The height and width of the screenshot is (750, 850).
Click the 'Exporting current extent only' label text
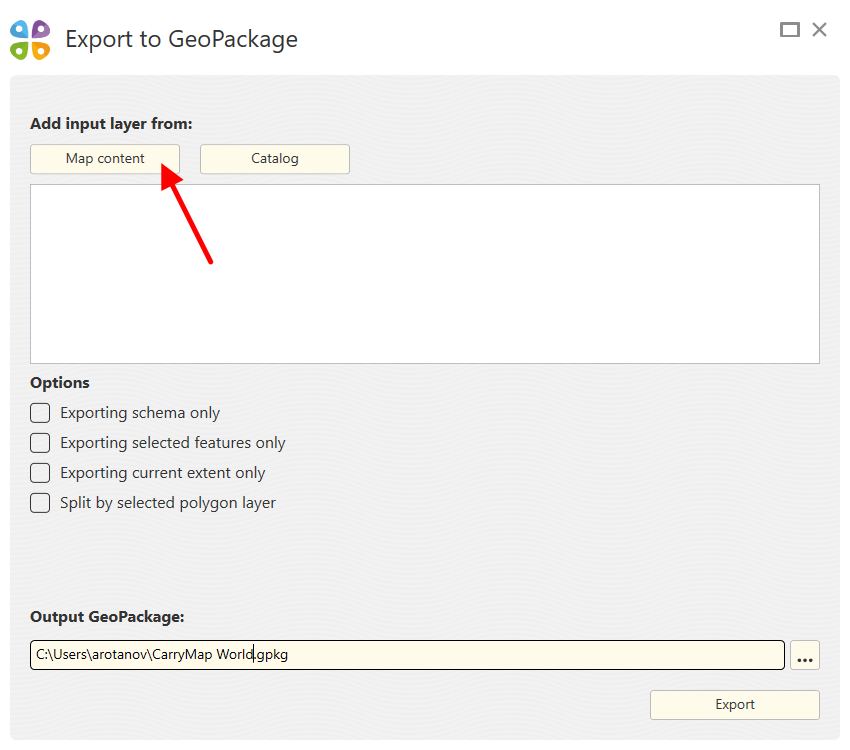(x=163, y=473)
